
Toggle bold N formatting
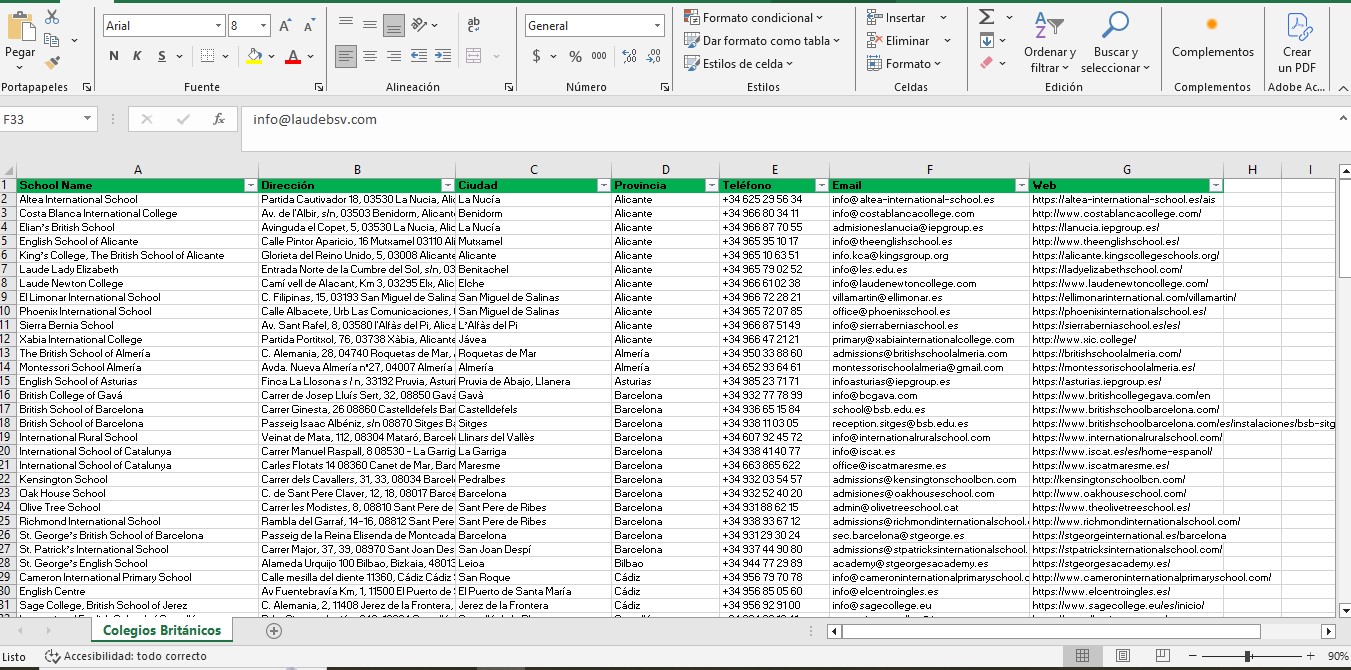[x=114, y=56]
